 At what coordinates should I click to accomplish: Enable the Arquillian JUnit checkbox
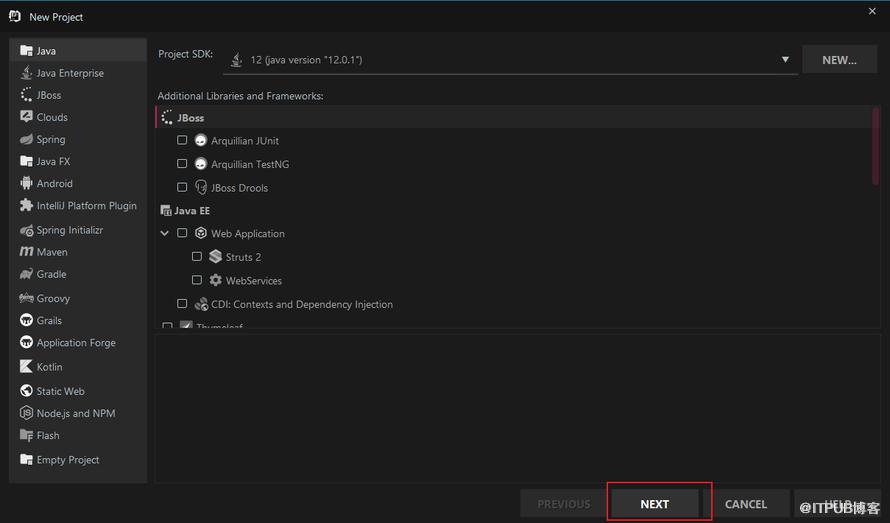coord(182,140)
